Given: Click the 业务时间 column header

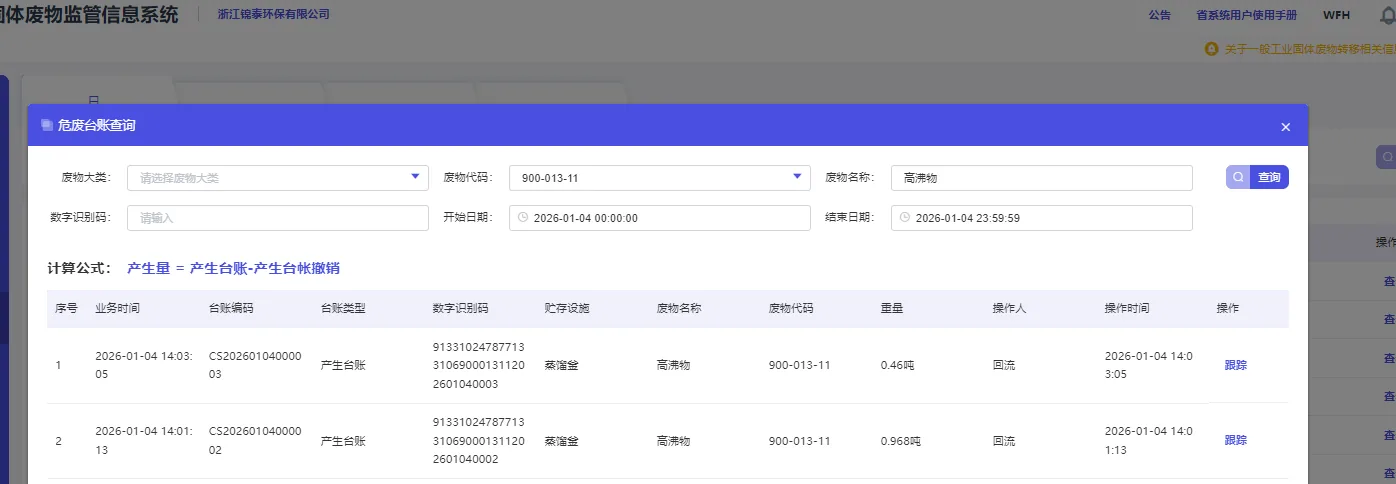Looking at the screenshot, I should point(117,308).
